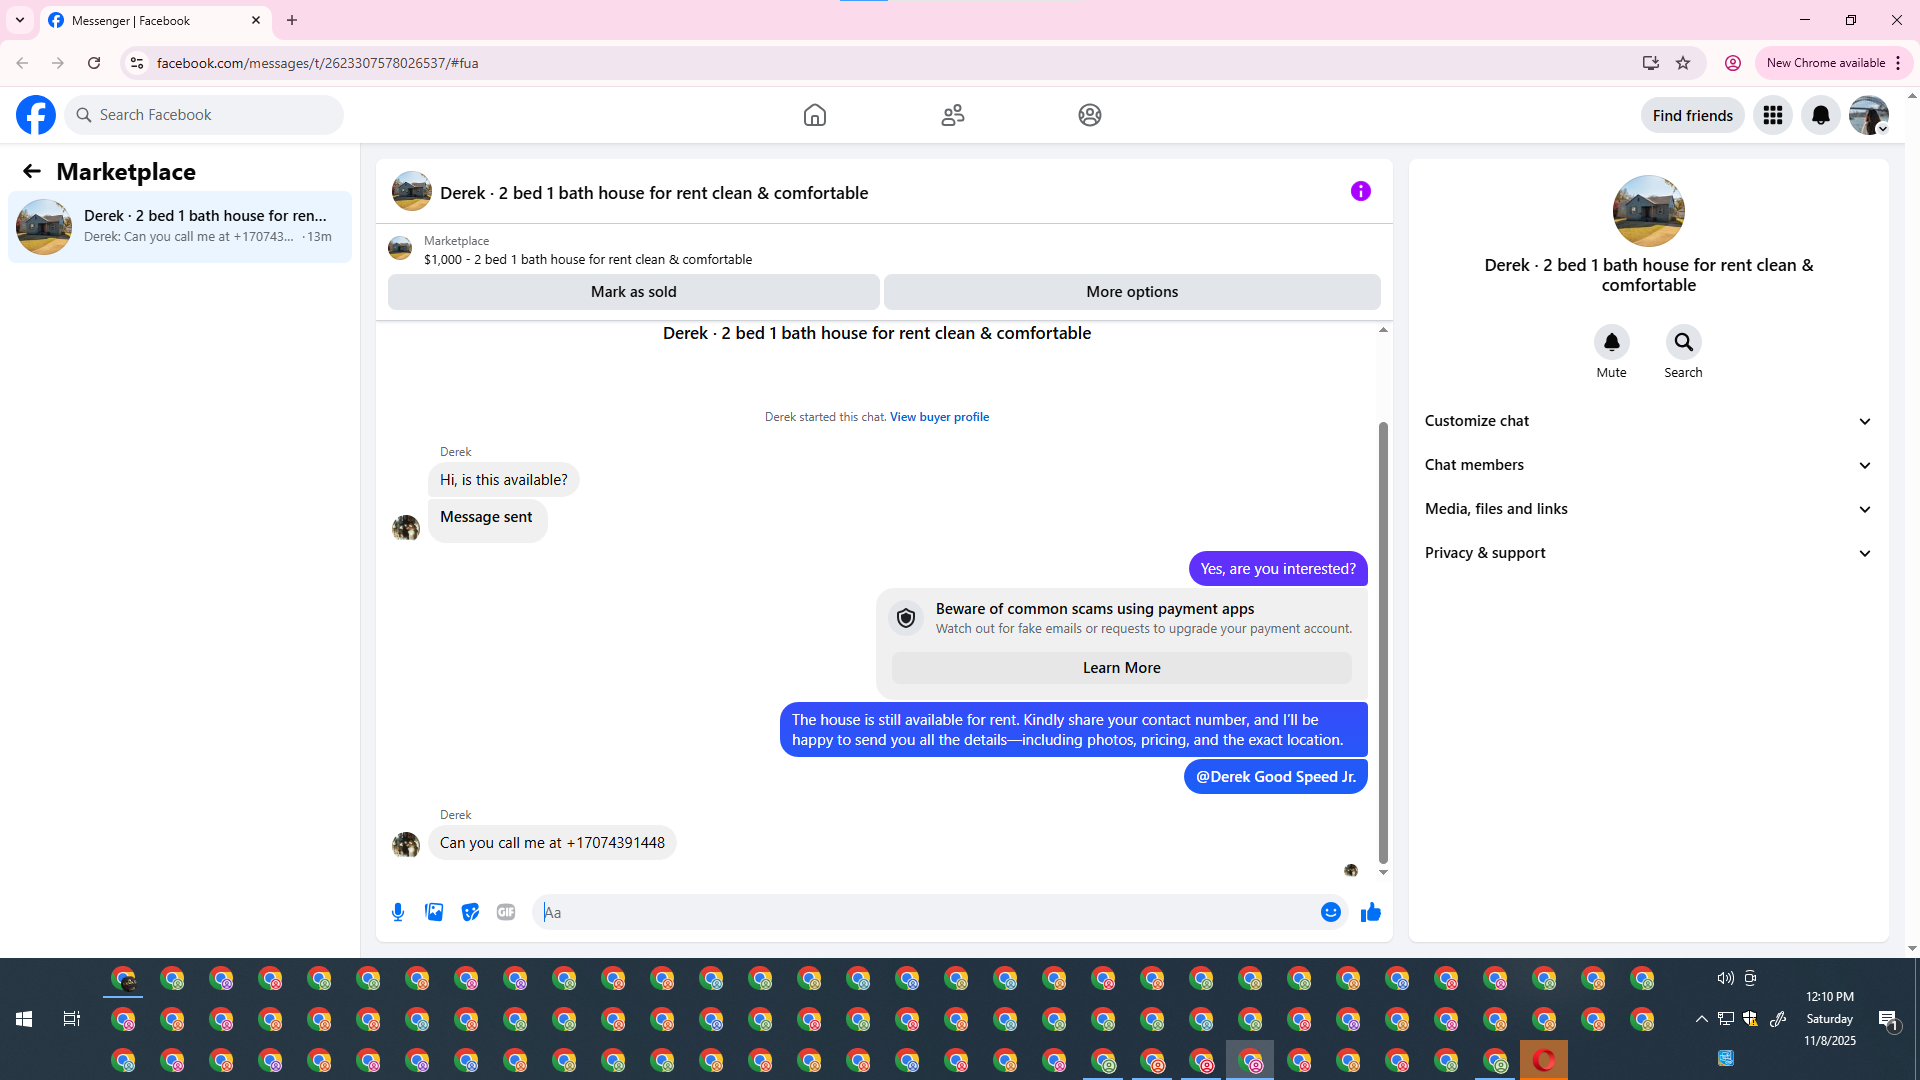Image resolution: width=1920 pixels, height=1080 pixels.
Task: Click the voice clip microphone icon
Action: [398, 912]
